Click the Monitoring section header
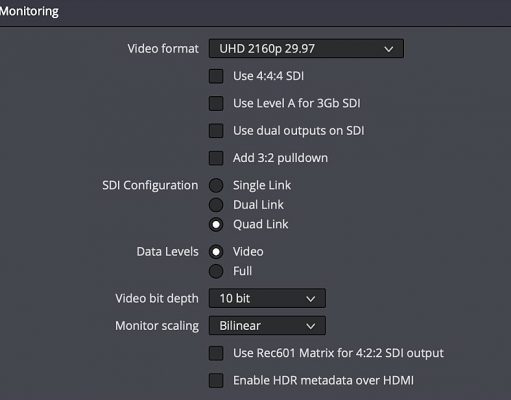The height and width of the screenshot is (400, 511). click(x=29, y=11)
